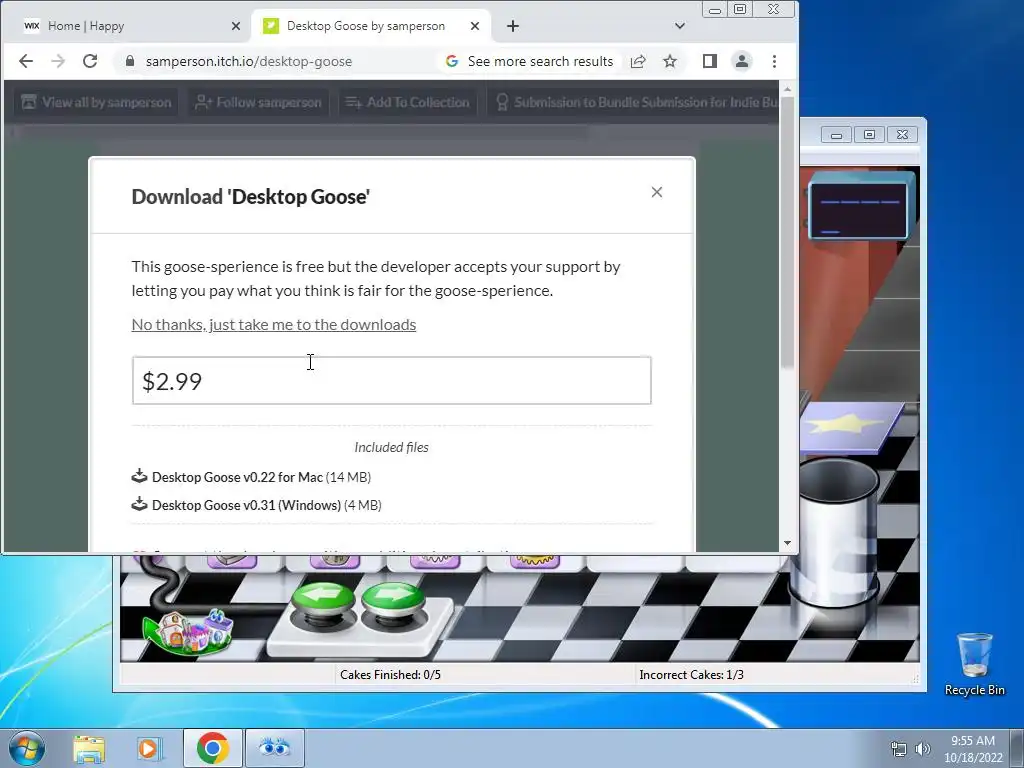Open the Chrome side panel
Image resolution: width=1024 pixels, height=768 pixels.
(710, 61)
